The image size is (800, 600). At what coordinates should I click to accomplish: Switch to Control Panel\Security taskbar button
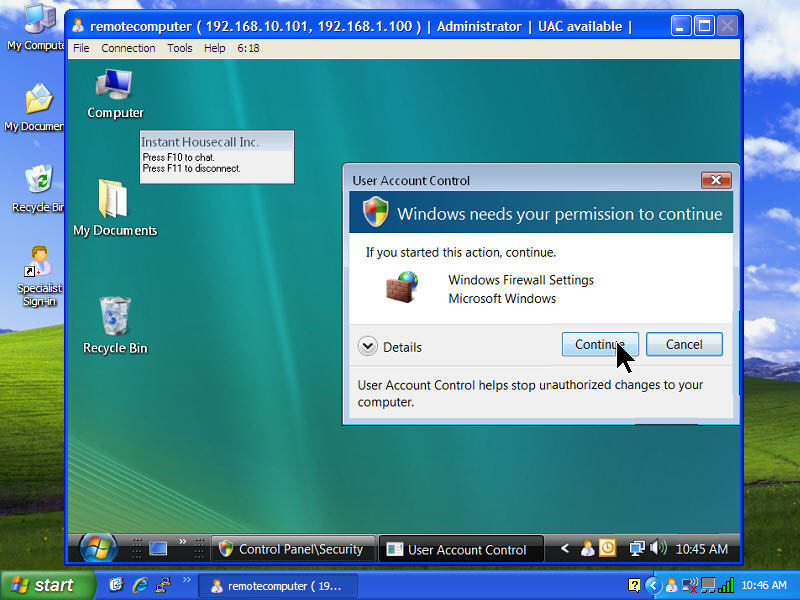tap(293, 549)
